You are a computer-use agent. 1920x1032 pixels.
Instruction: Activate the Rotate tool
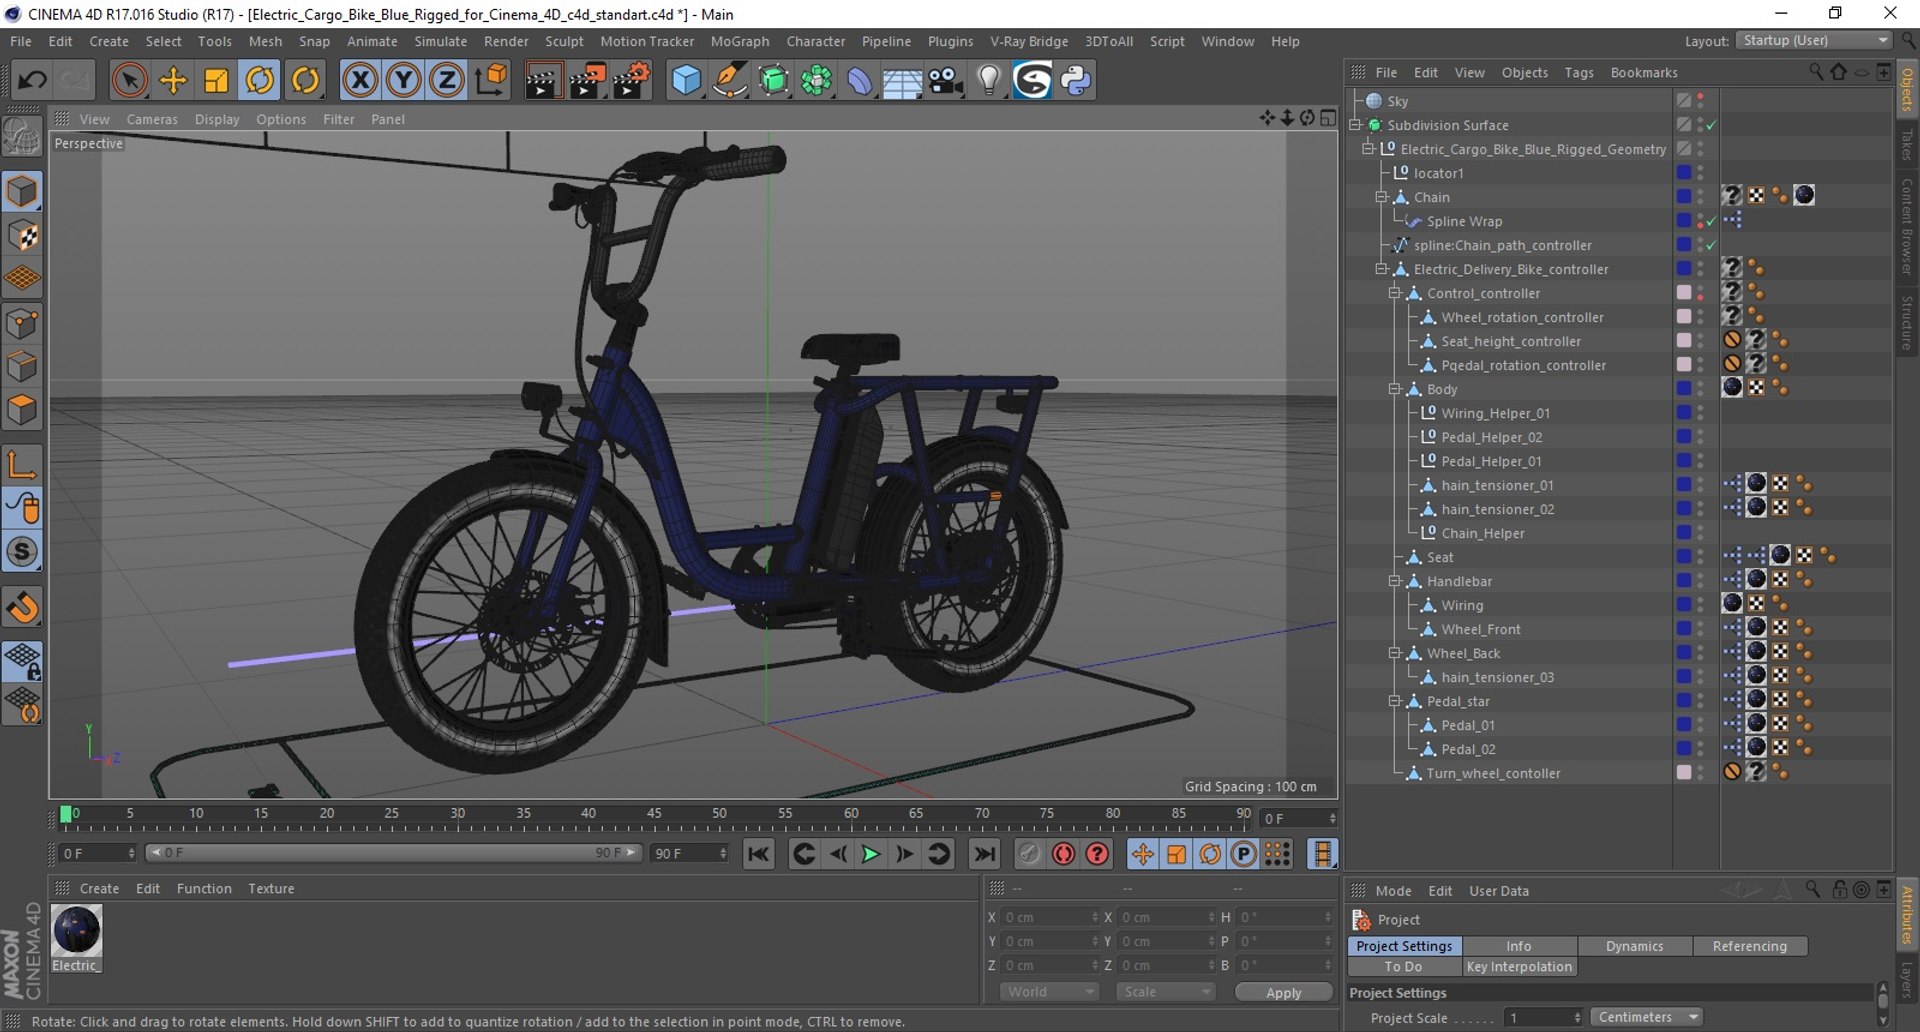coord(260,80)
